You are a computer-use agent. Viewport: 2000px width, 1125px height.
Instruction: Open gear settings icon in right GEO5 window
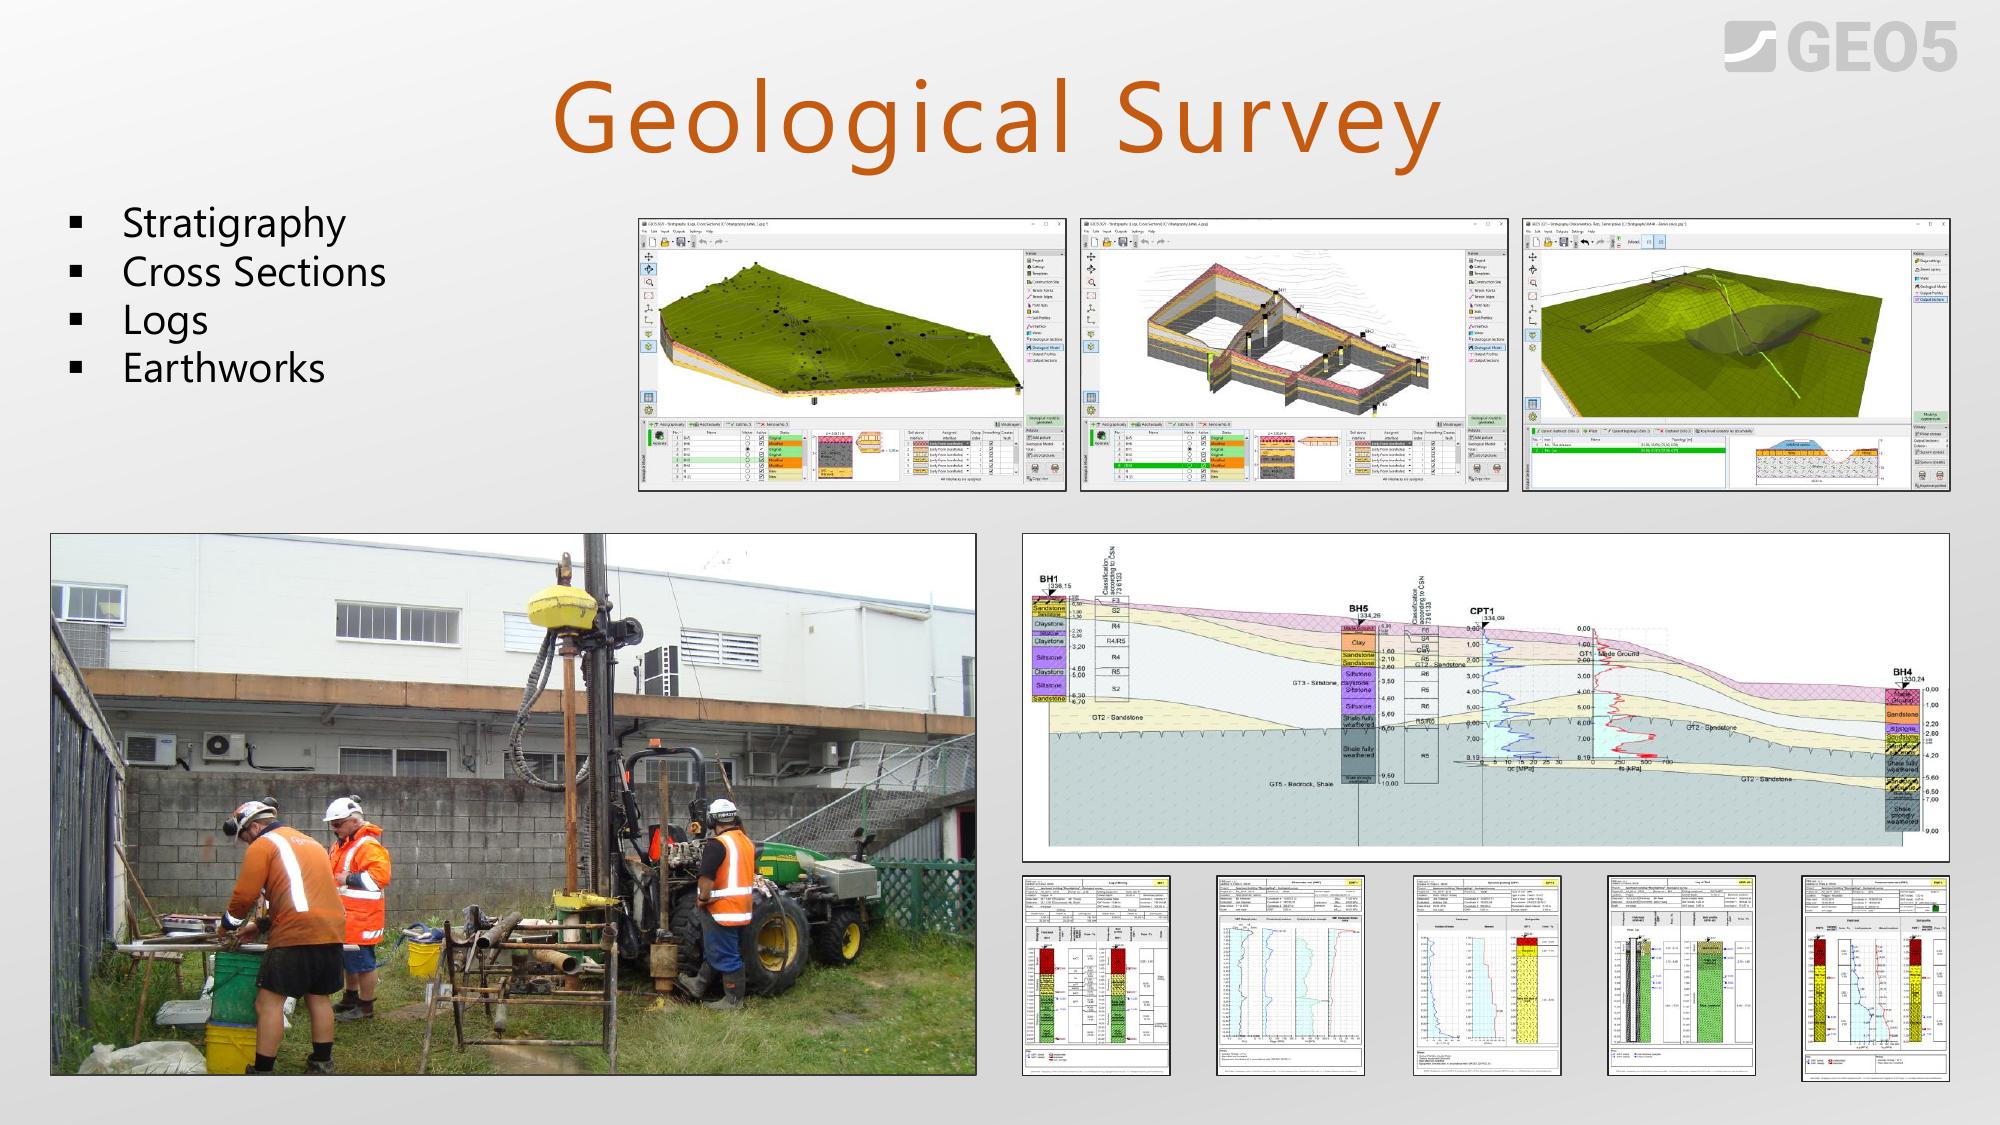[x=1533, y=417]
